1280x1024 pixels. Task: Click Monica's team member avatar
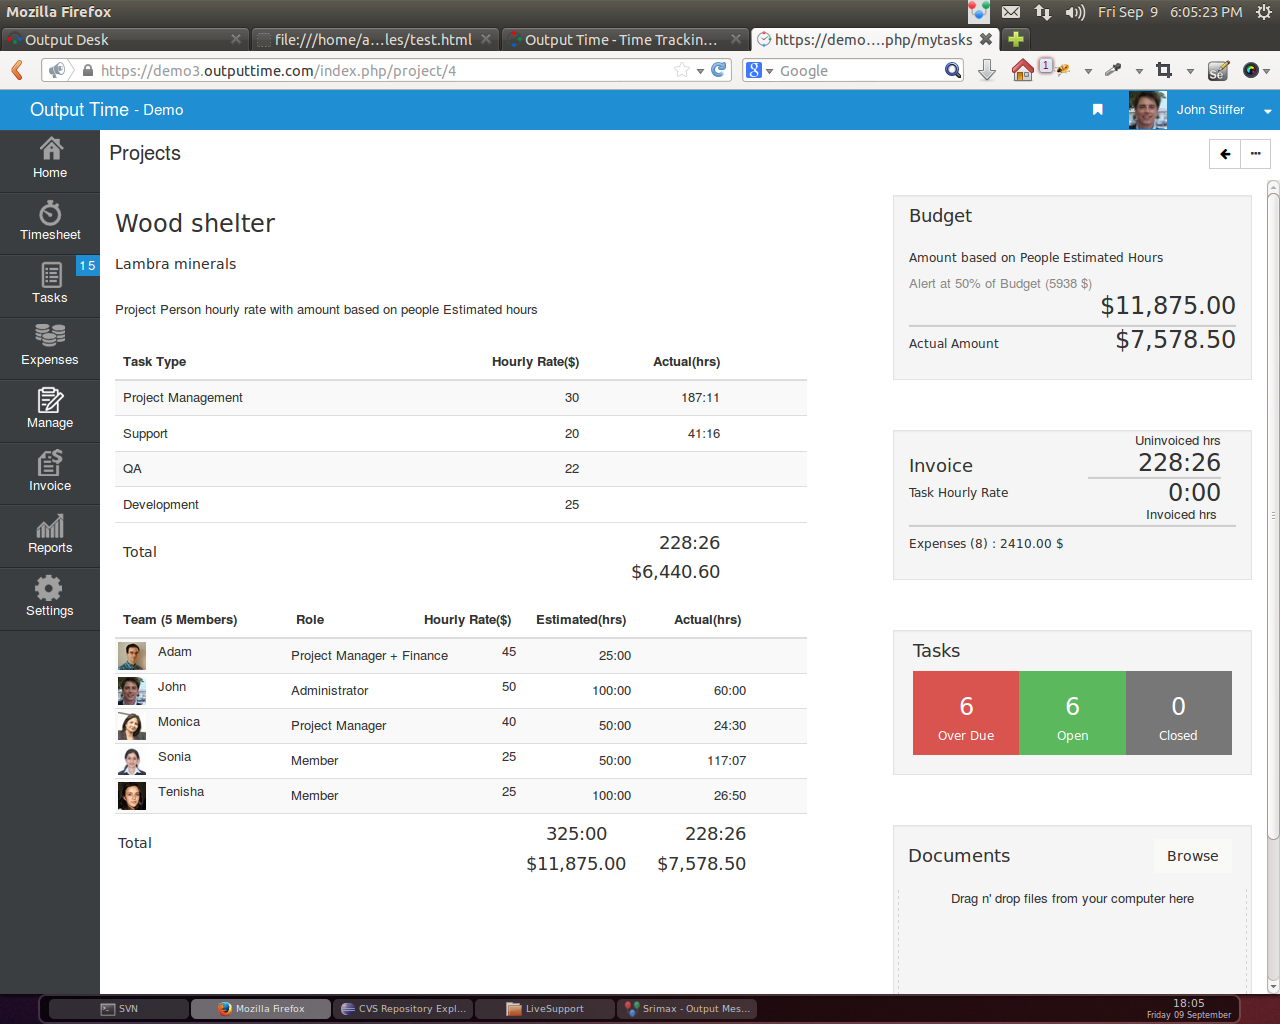pyautogui.click(x=132, y=726)
